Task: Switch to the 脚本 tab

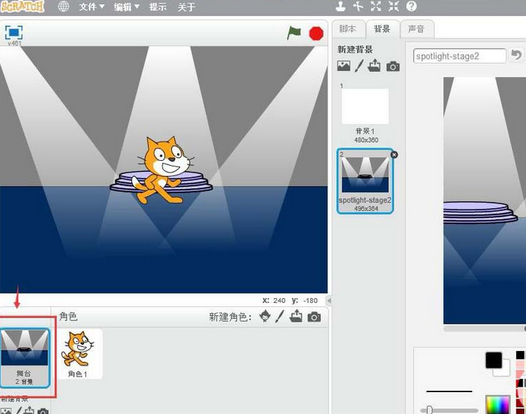Action: pos(348,29)
